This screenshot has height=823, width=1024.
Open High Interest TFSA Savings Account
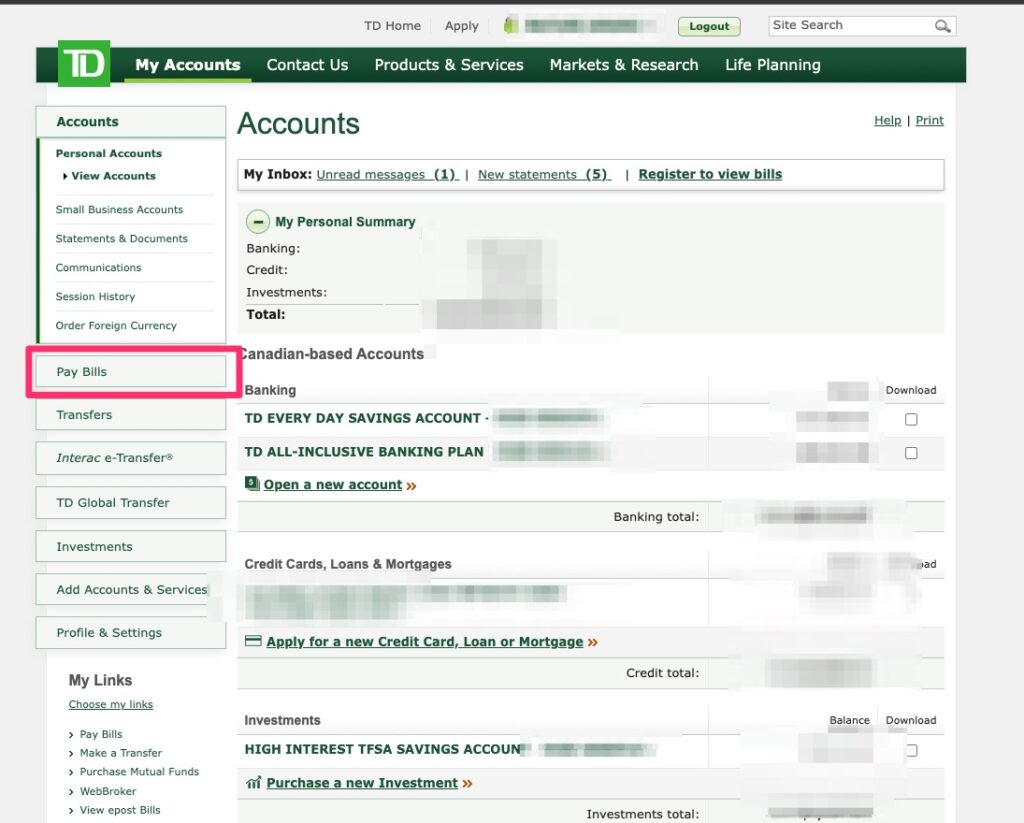(x=382, y=749)
